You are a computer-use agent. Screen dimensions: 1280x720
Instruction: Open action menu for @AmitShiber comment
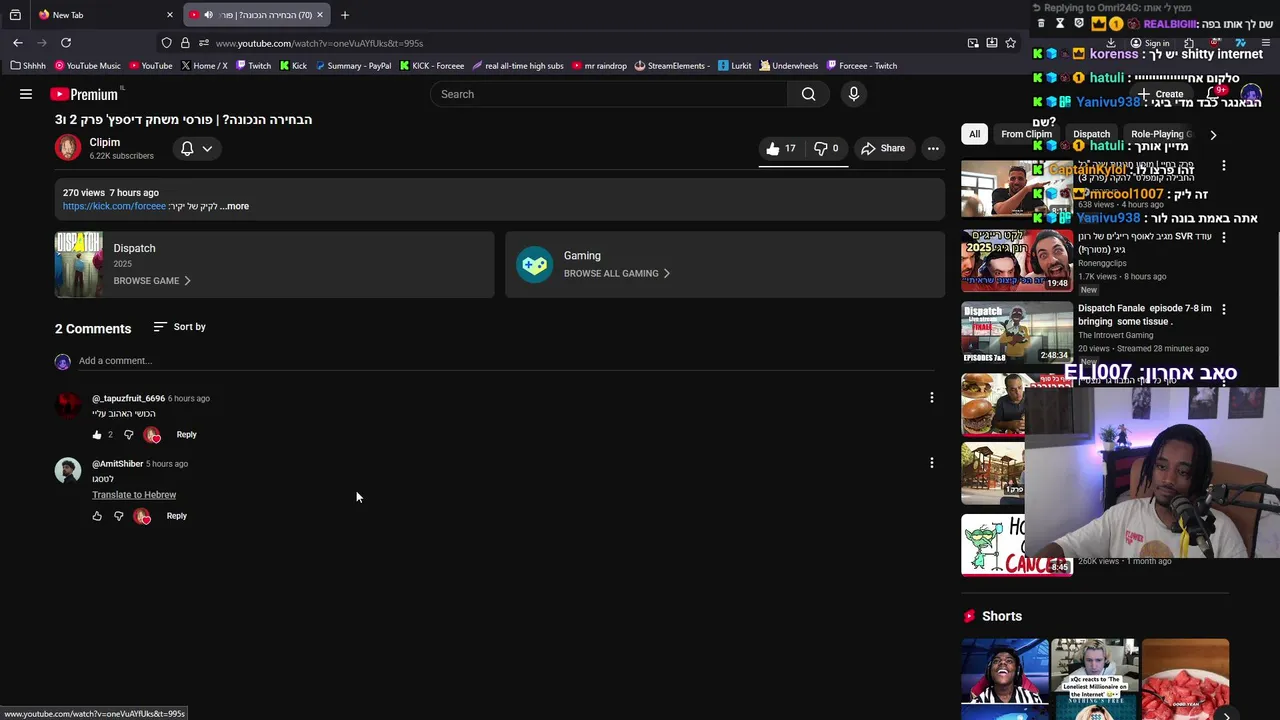coord(932,463)
